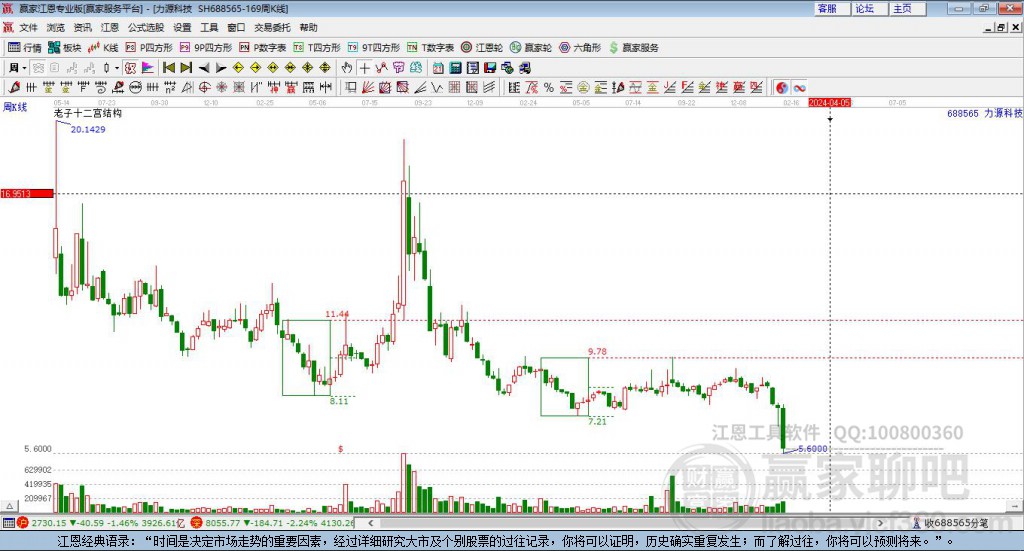Screen dimensions: 1024x551
Task: Toggle the crosshair cursor tool
Action: click(364, 68)
